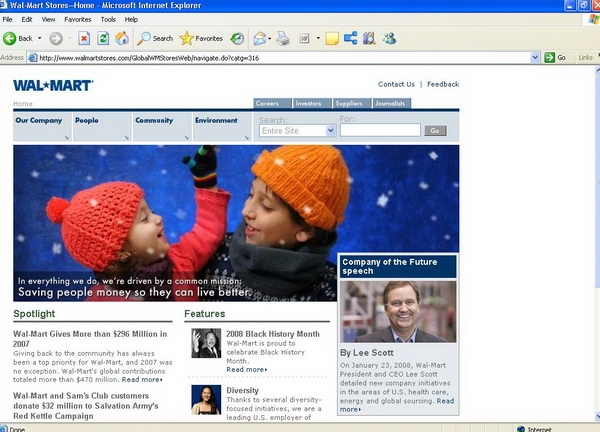Image resolution: width=600 pixels, height=432 pixels.
Task: Click the Company of the Future speech heading
Action: [x=398, y=266]
